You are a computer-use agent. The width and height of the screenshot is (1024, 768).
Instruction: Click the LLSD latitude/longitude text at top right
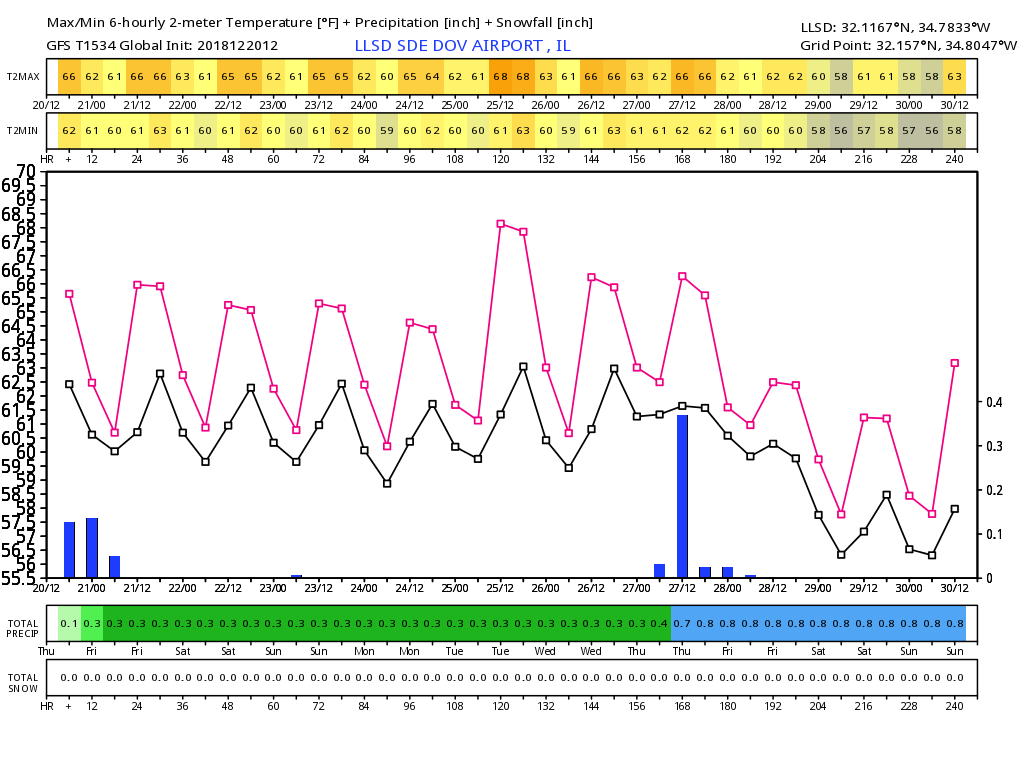pos(908,27)
